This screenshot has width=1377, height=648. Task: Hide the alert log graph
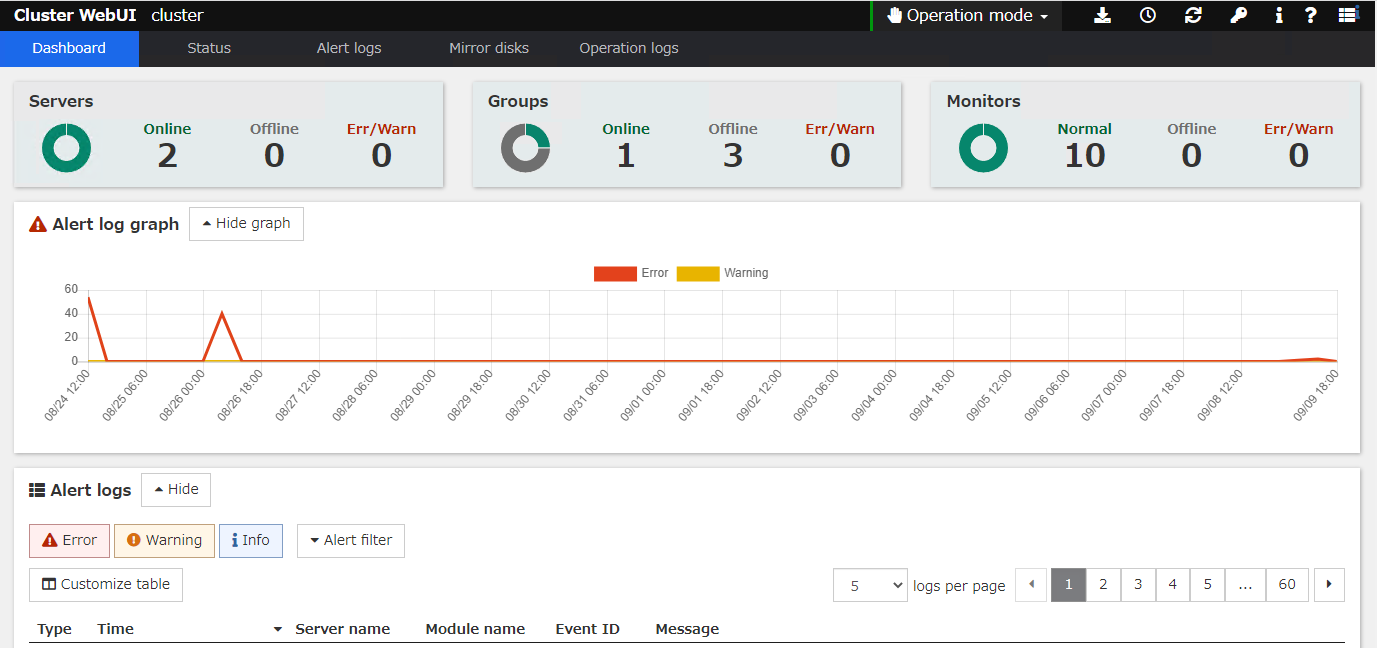[x=246, y=223]
